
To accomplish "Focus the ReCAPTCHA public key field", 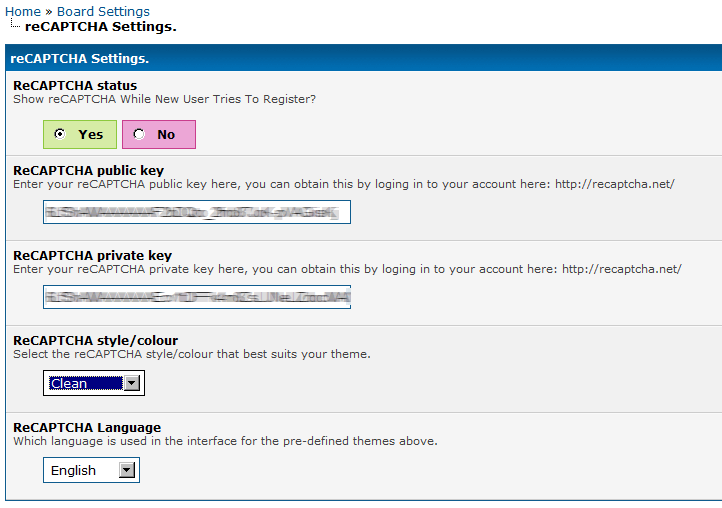I will pos(196,212).
